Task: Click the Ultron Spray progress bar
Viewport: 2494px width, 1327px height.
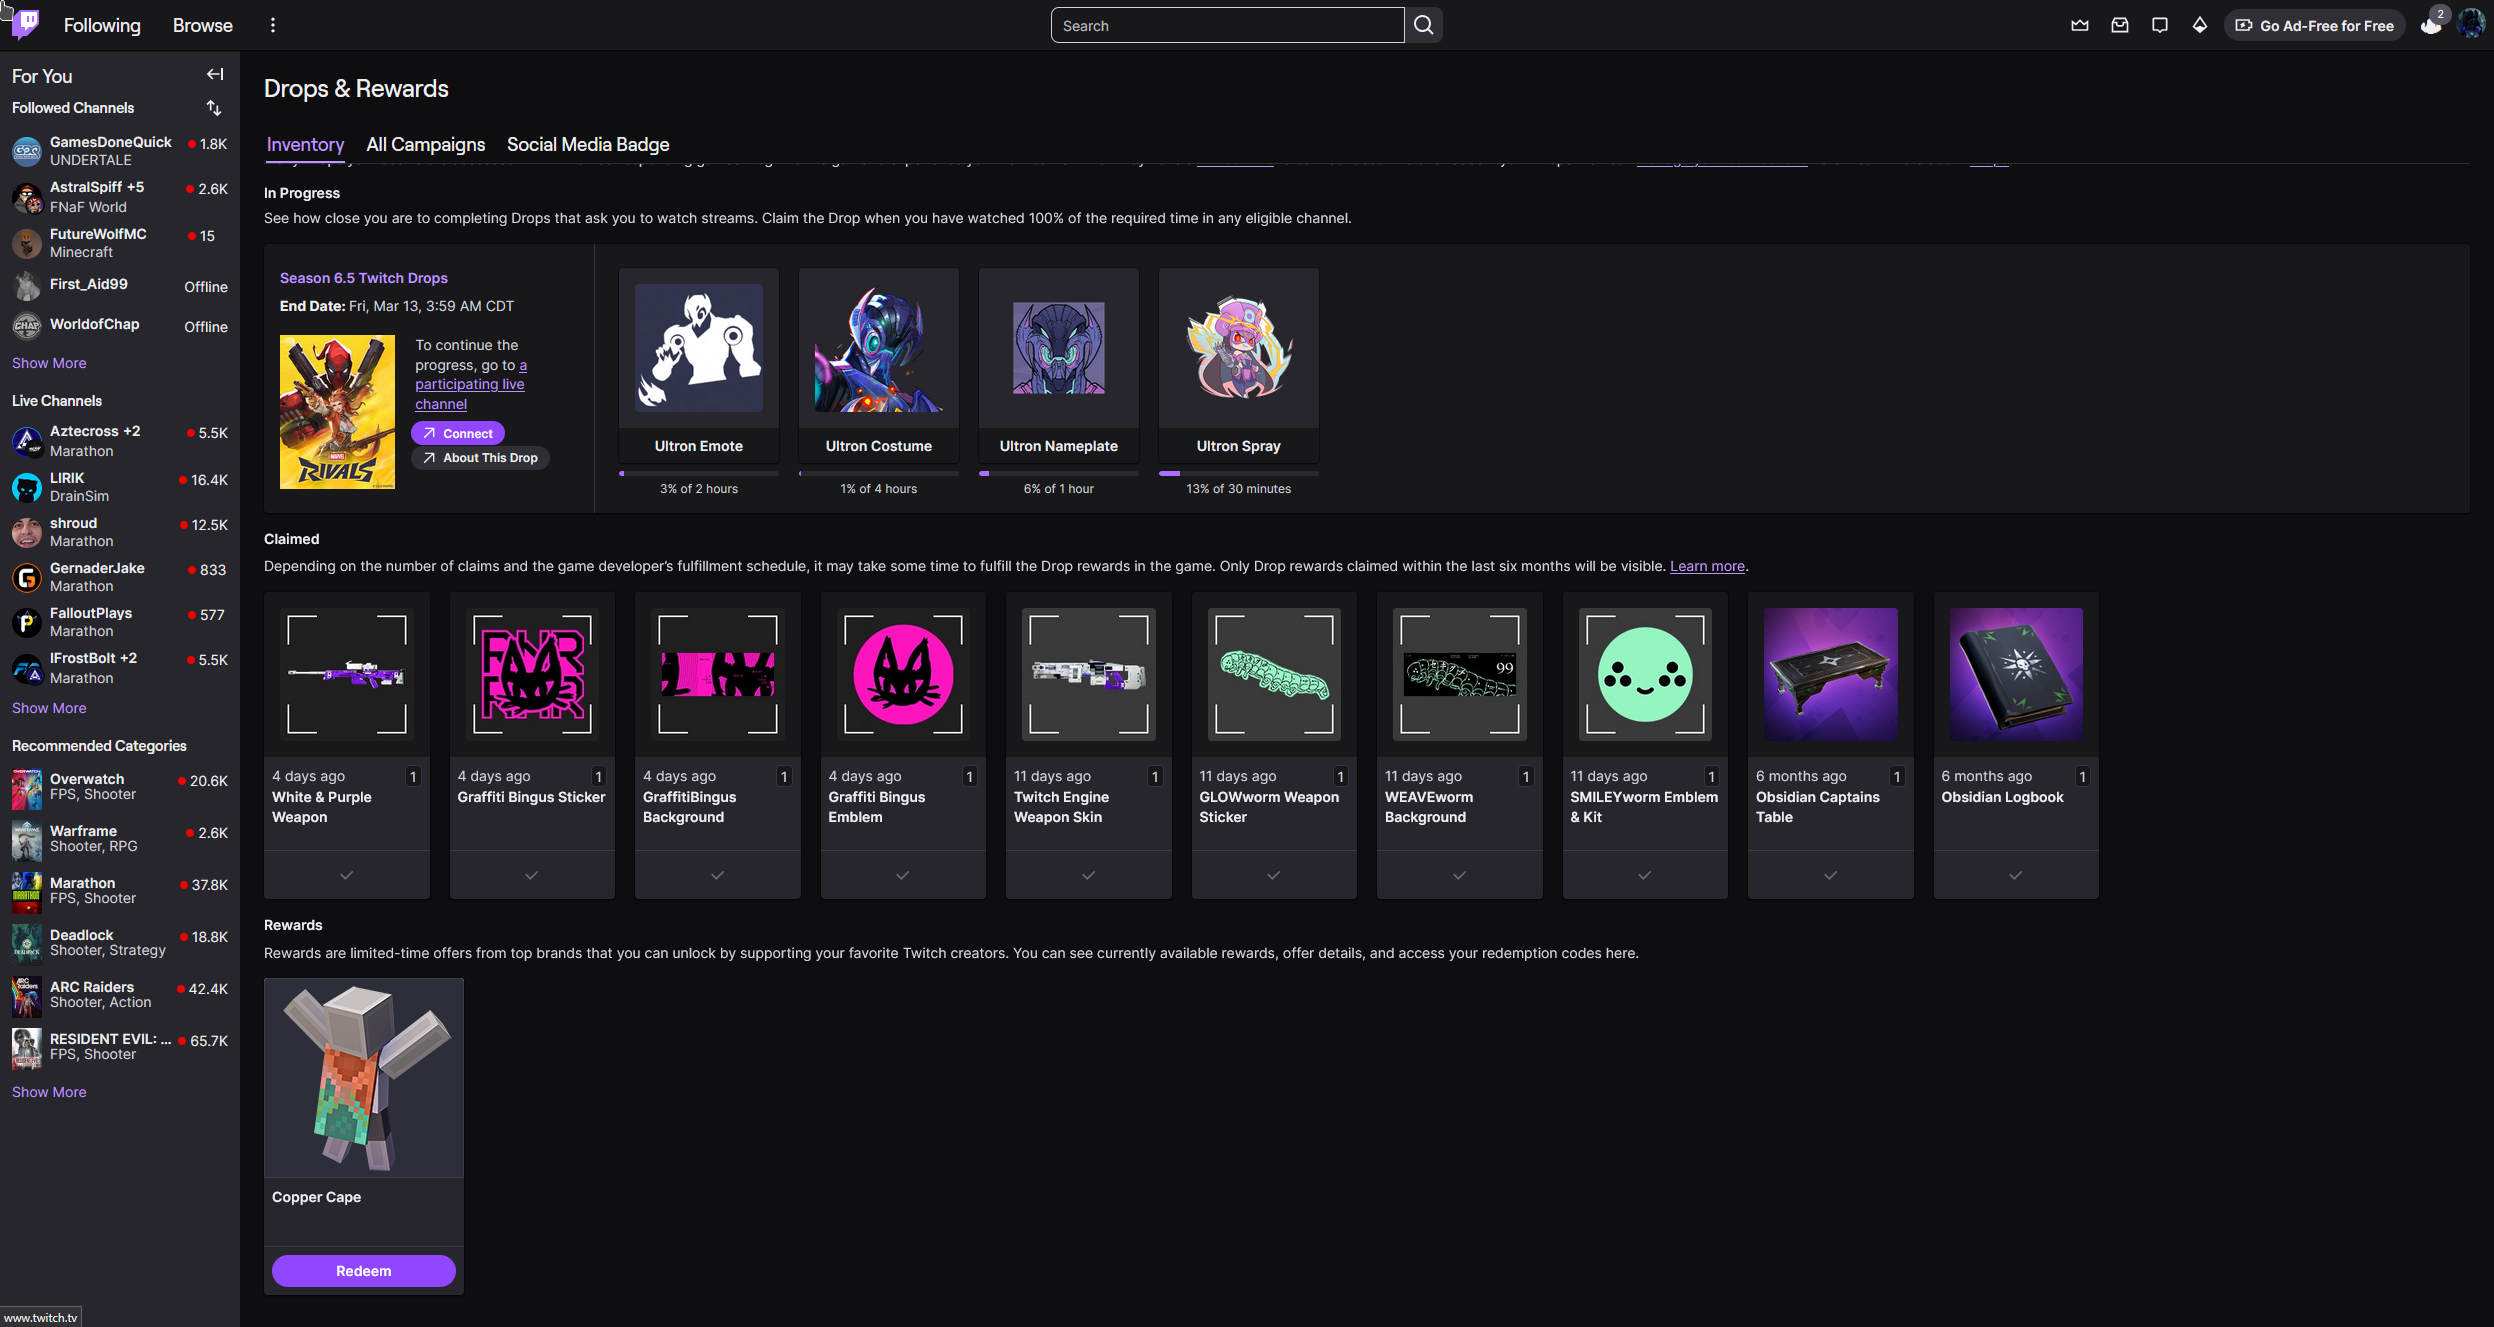Action: [x=1238, y=473]
